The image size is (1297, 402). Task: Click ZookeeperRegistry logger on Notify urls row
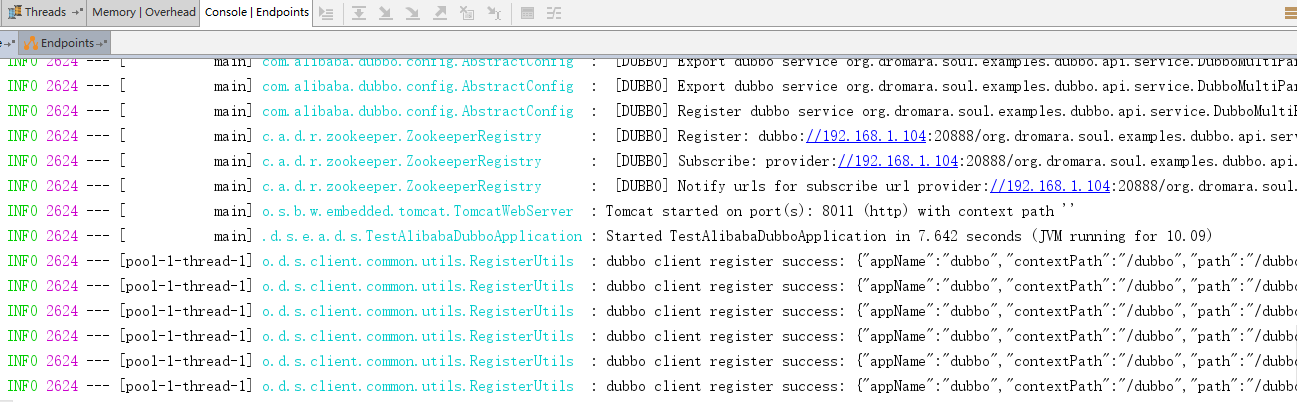pos(402,186)
